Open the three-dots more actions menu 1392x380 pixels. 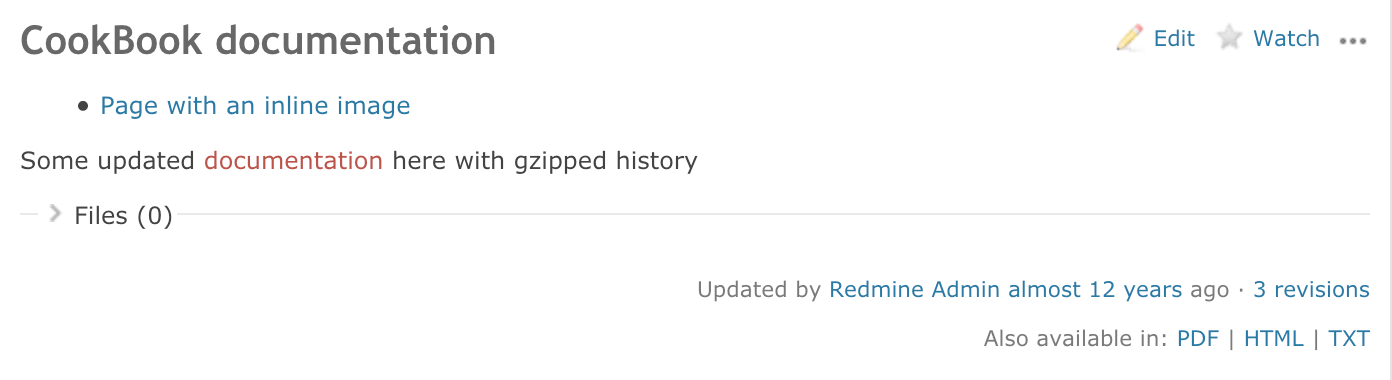(x=1352, y=41)
